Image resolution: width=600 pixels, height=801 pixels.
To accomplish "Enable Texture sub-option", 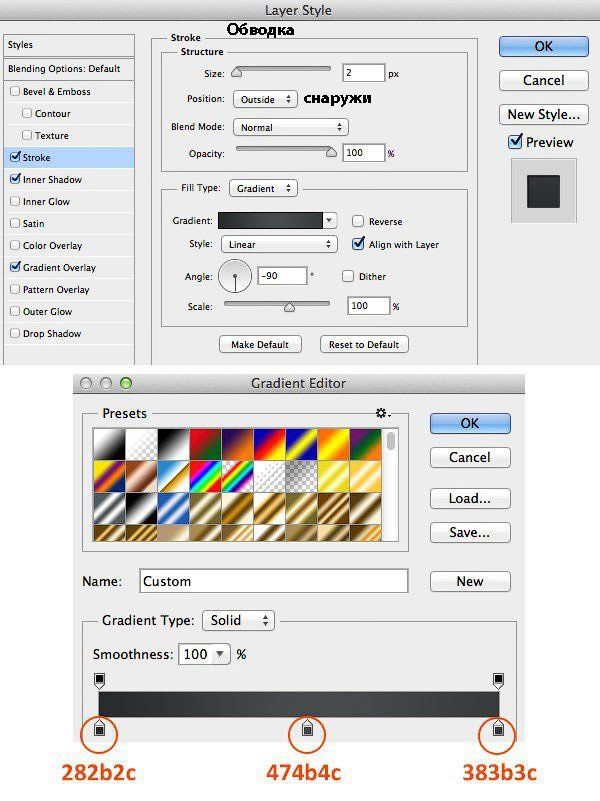I will pyautogui.click(x=27, y=135).
